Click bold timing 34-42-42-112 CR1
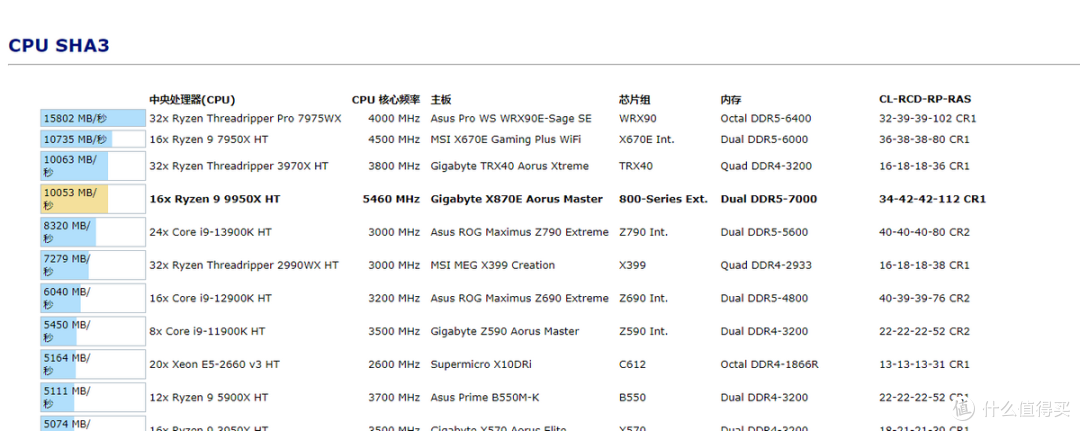 click(933, 199)
